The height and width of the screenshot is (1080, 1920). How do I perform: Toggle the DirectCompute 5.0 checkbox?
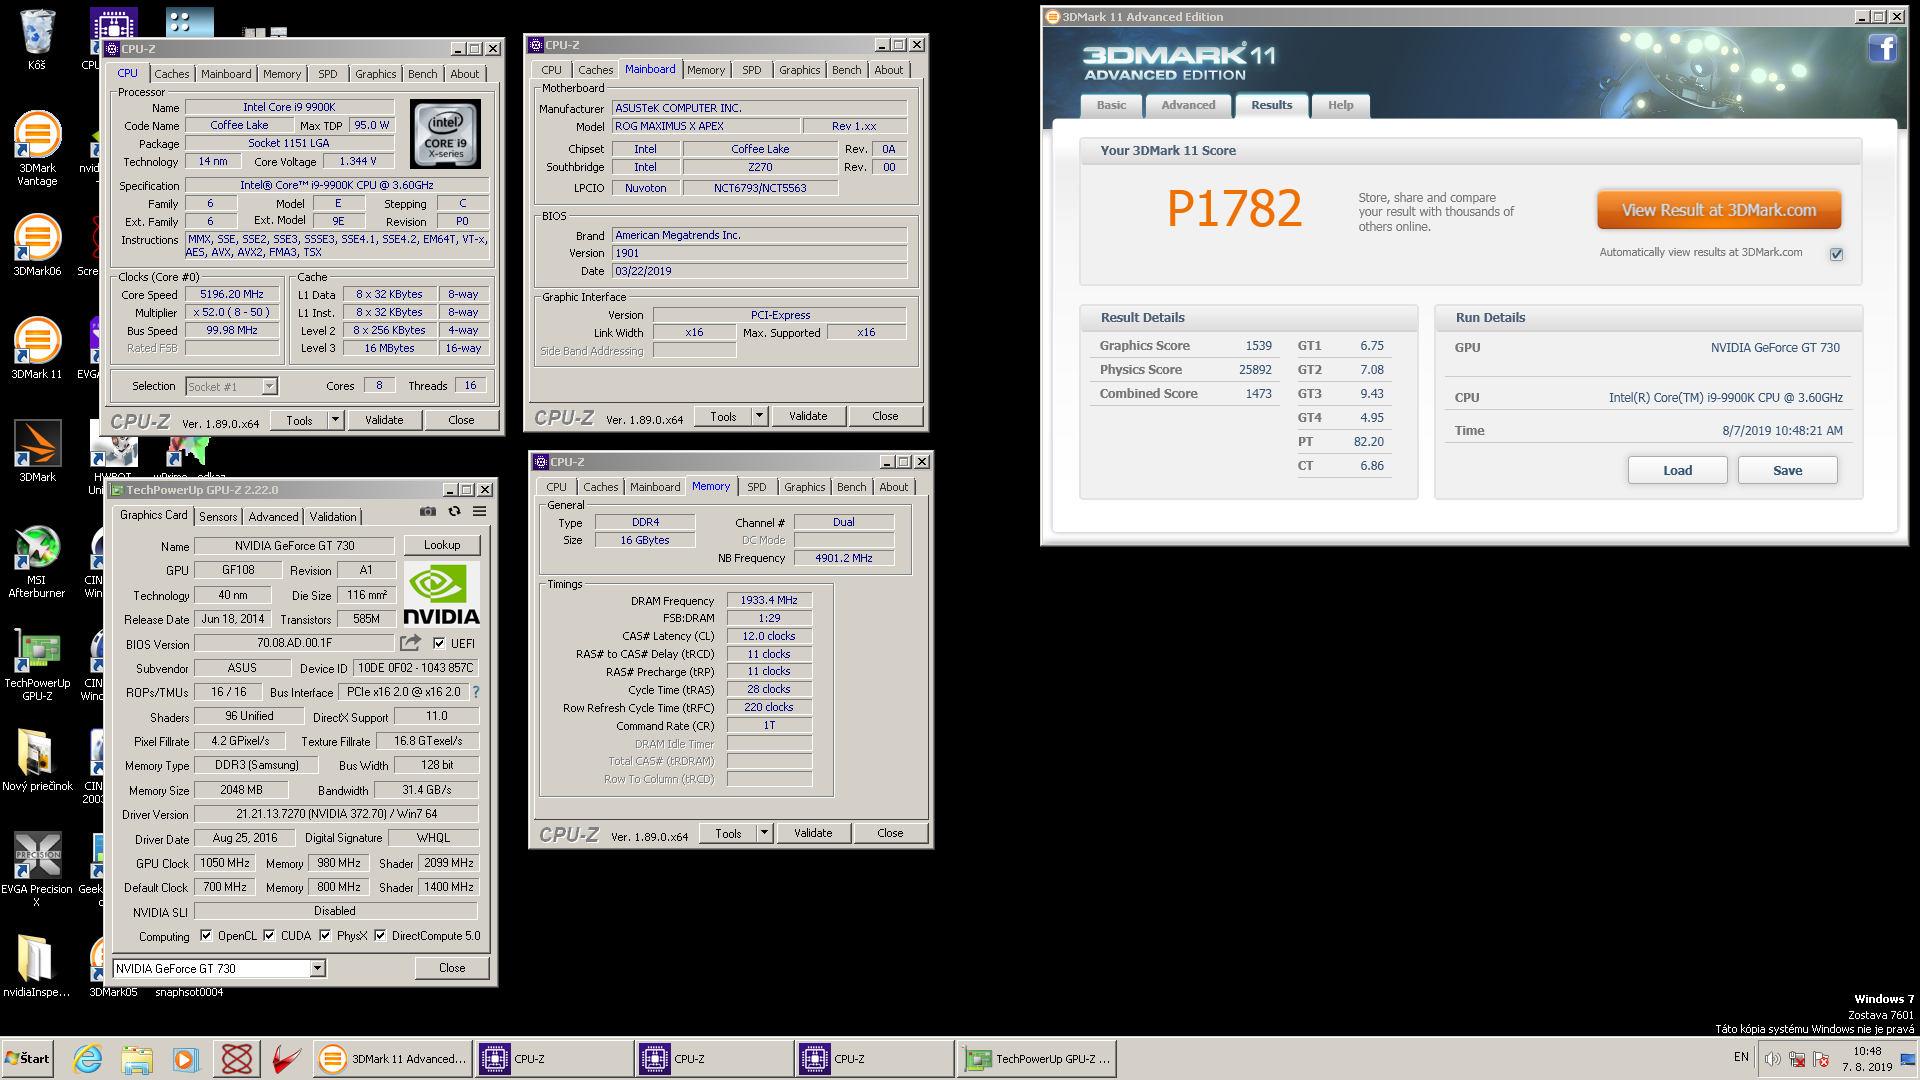[x=380, y=936]
